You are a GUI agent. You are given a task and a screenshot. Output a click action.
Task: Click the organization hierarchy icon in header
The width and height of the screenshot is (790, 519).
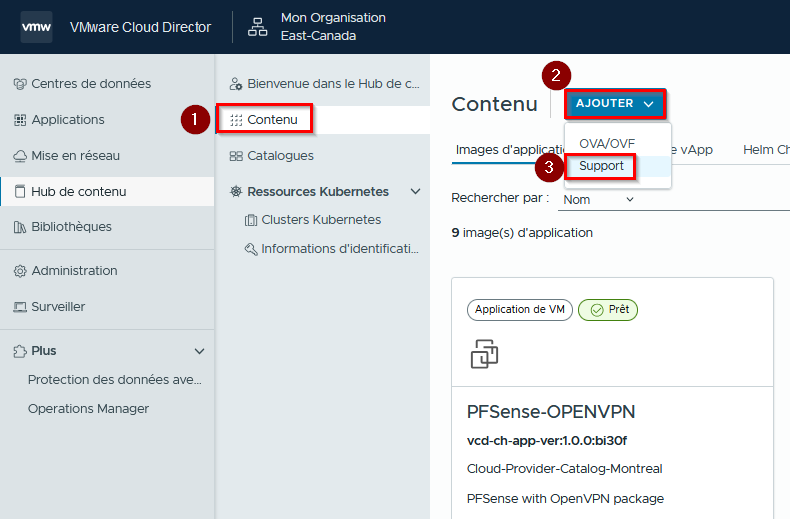pos(257,27)
